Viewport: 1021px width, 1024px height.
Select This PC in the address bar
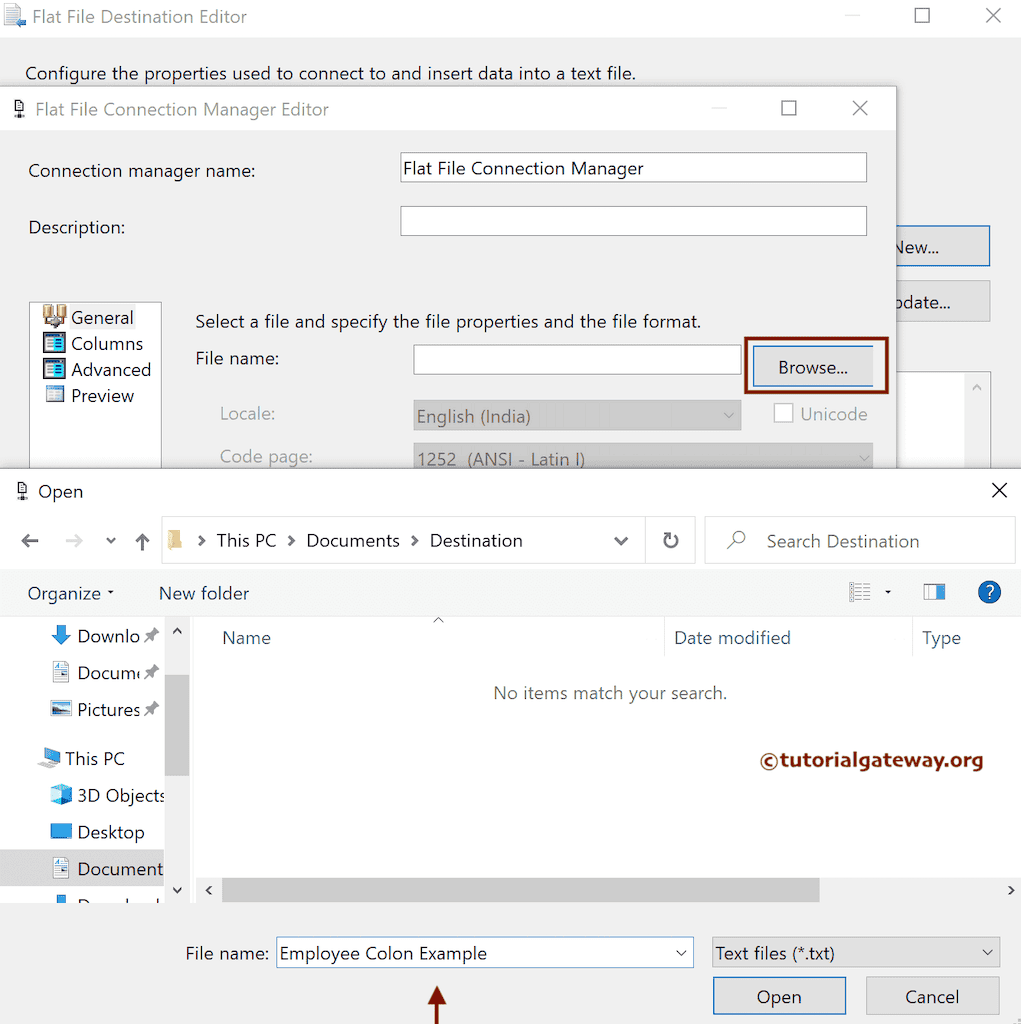[245, 540]
